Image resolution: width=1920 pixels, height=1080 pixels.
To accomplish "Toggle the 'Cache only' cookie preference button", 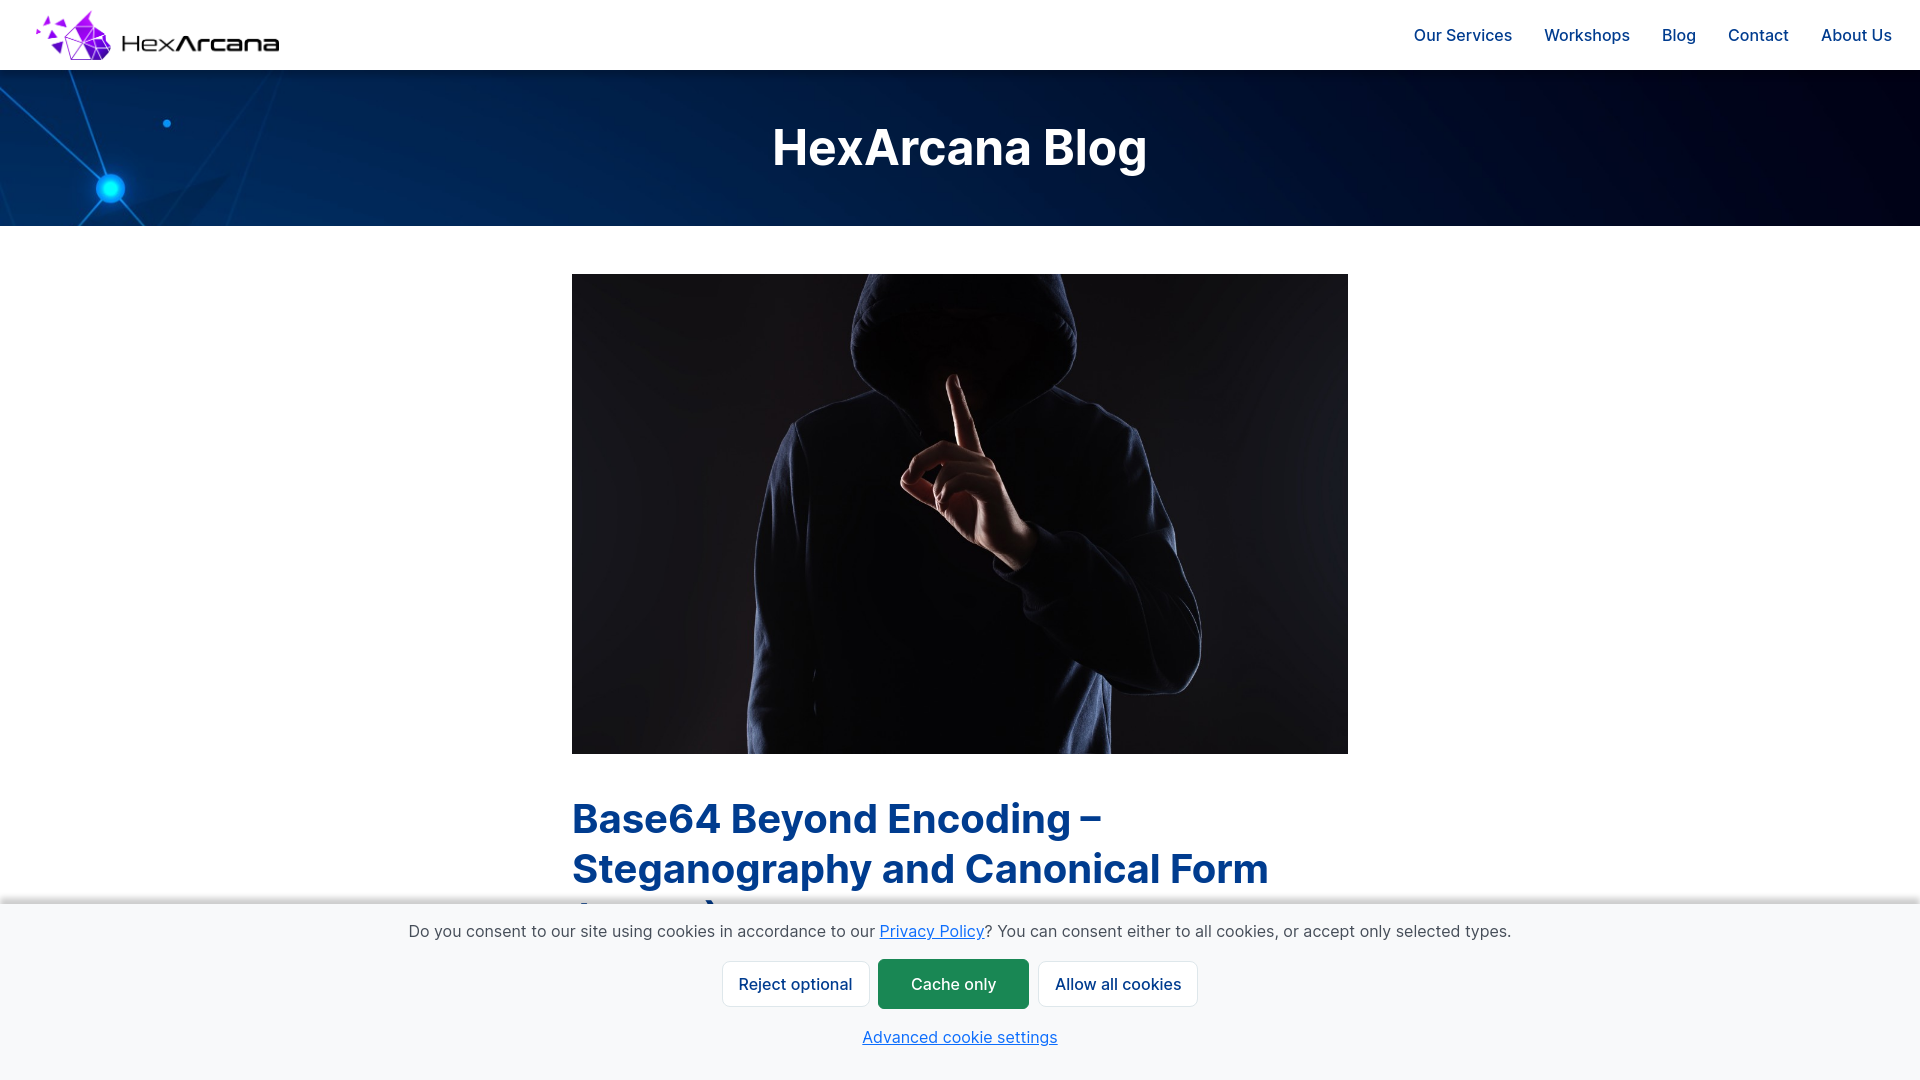I will point(952,984).
